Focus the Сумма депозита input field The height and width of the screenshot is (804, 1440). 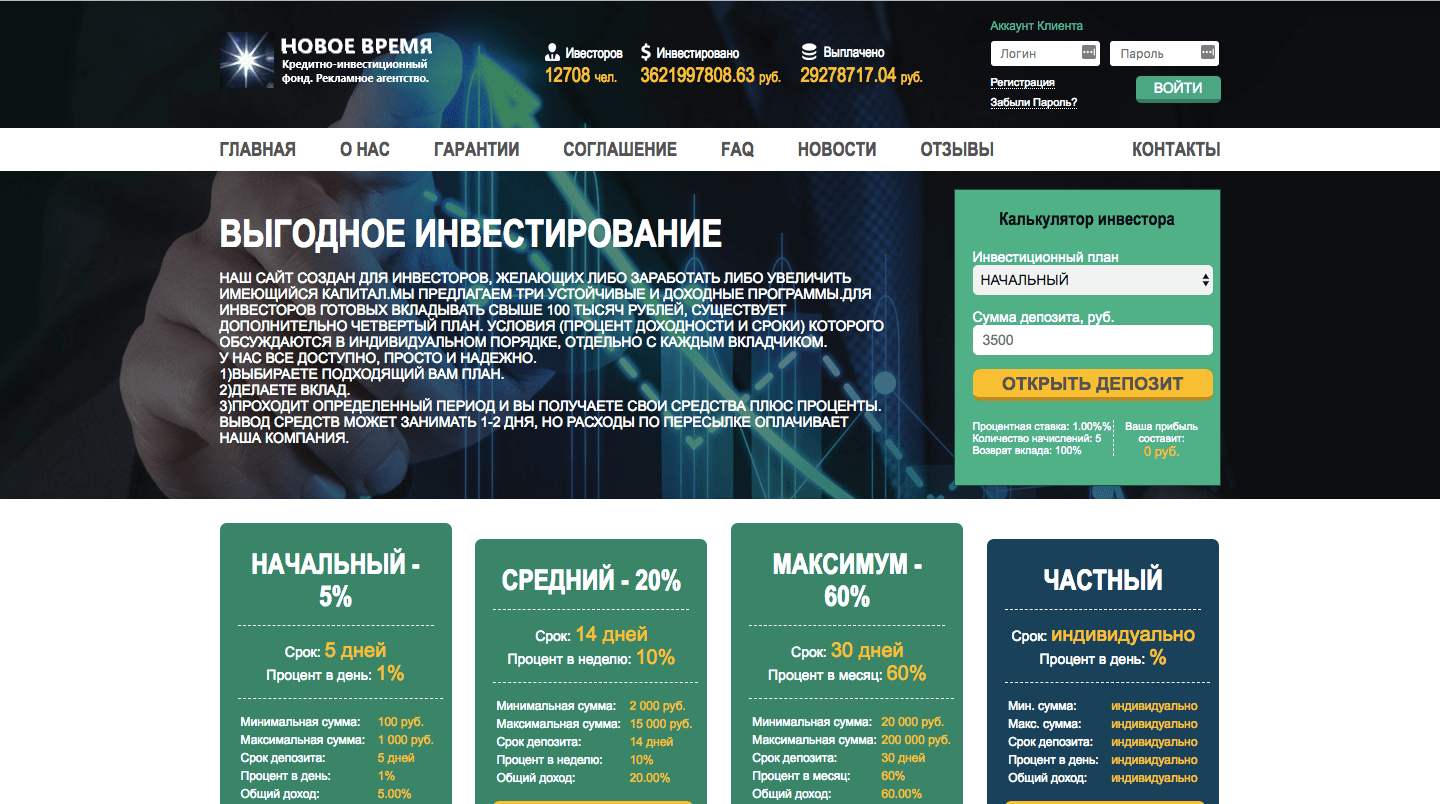coord(1092,340)
